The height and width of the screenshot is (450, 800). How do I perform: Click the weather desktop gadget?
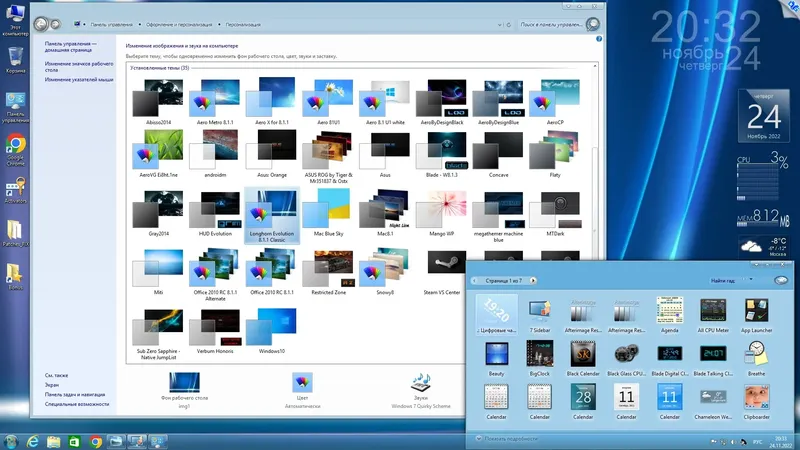pos(763,246)
